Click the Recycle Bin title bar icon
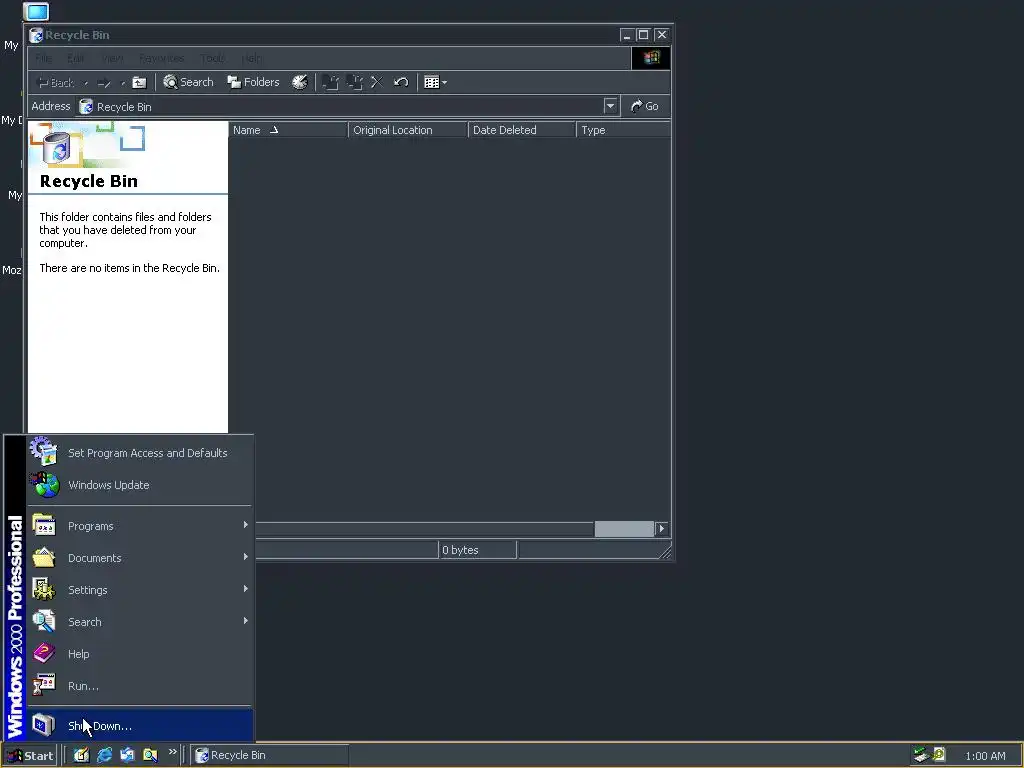Screen dimensions: 1024x768 click(x=36, y=35)
